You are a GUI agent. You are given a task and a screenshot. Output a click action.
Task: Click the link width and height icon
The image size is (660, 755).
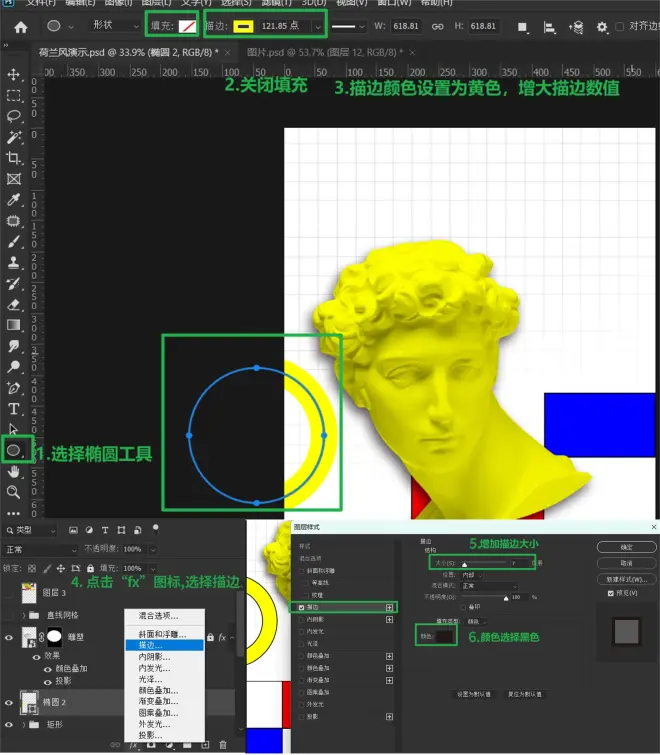click(x=437, y=26)
